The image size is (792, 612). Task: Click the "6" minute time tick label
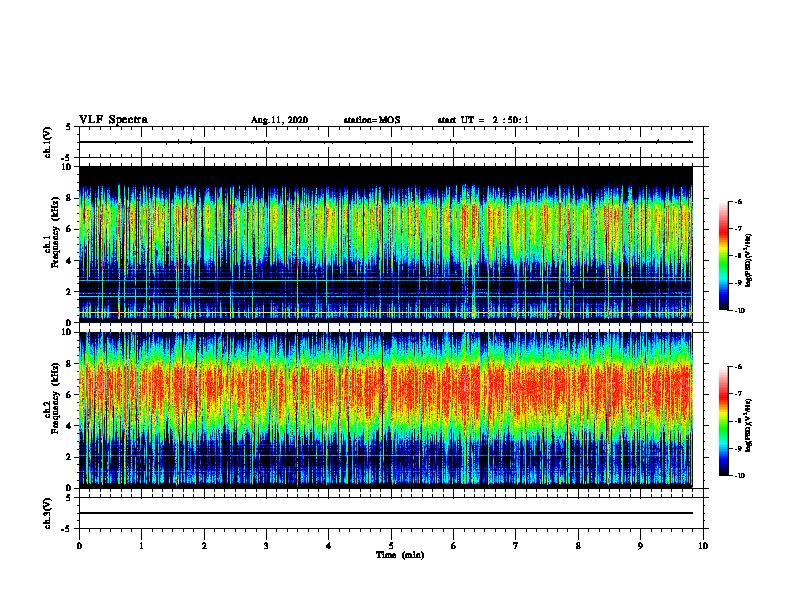click(454, 546)
